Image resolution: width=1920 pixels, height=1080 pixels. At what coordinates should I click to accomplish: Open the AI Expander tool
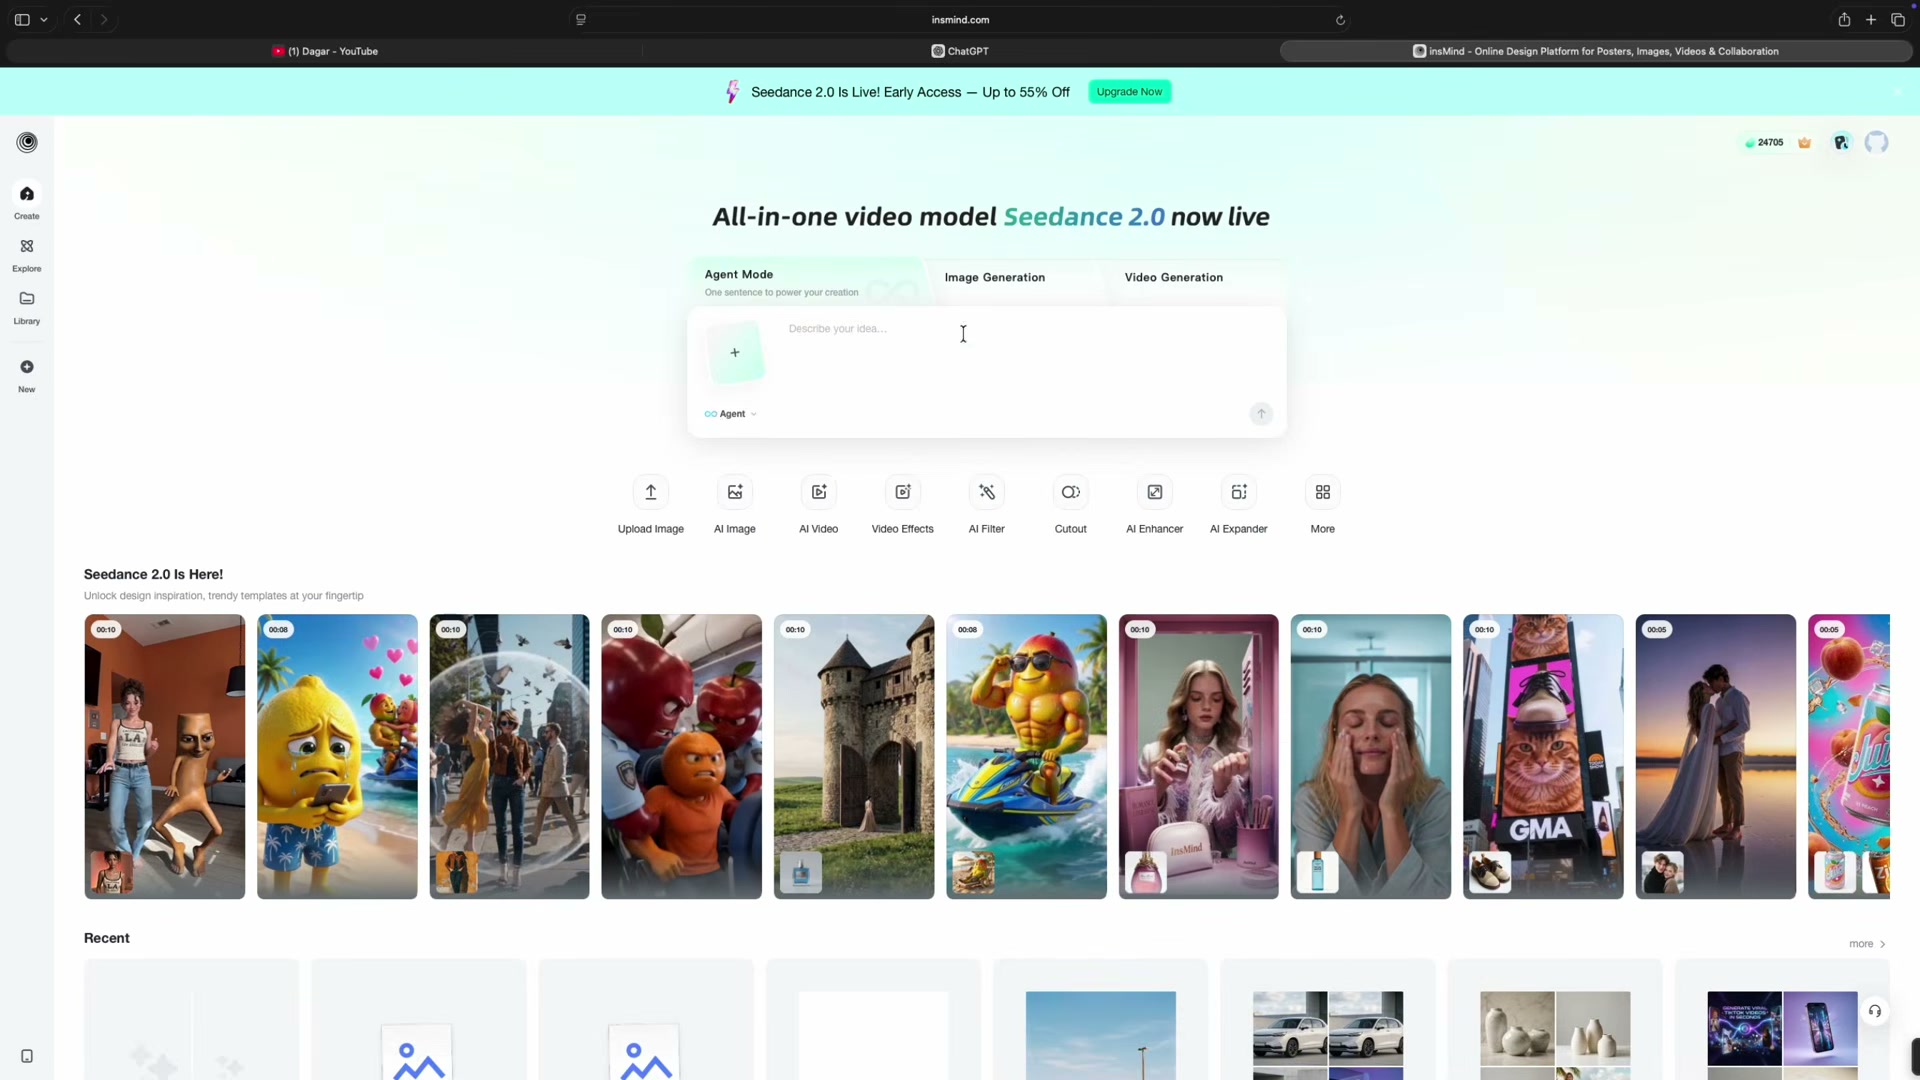(x=1239, y=505)
